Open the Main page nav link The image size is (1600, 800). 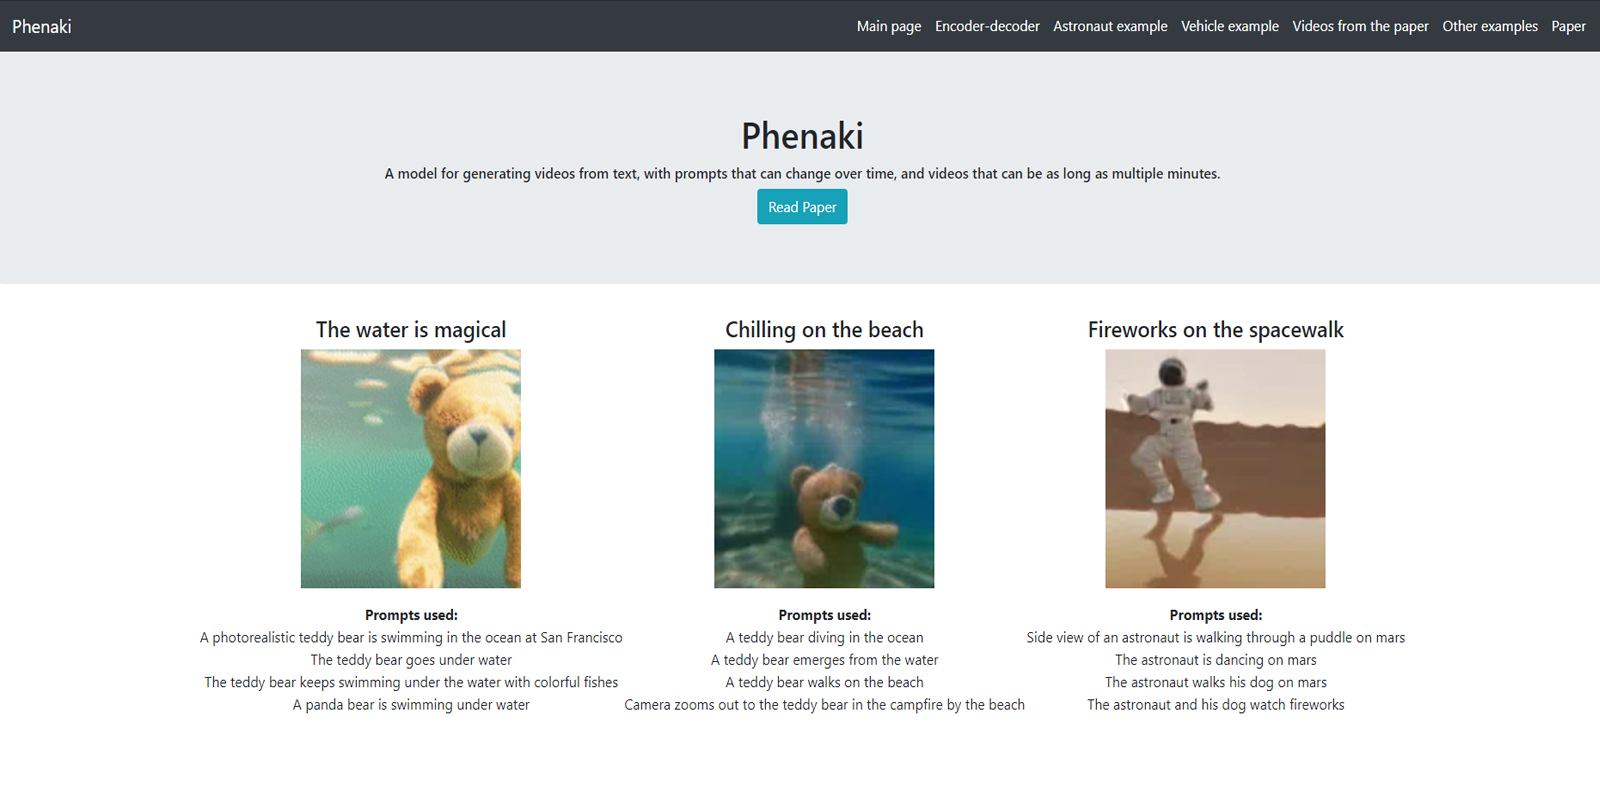pyautogui.click(x=888, y=27)
